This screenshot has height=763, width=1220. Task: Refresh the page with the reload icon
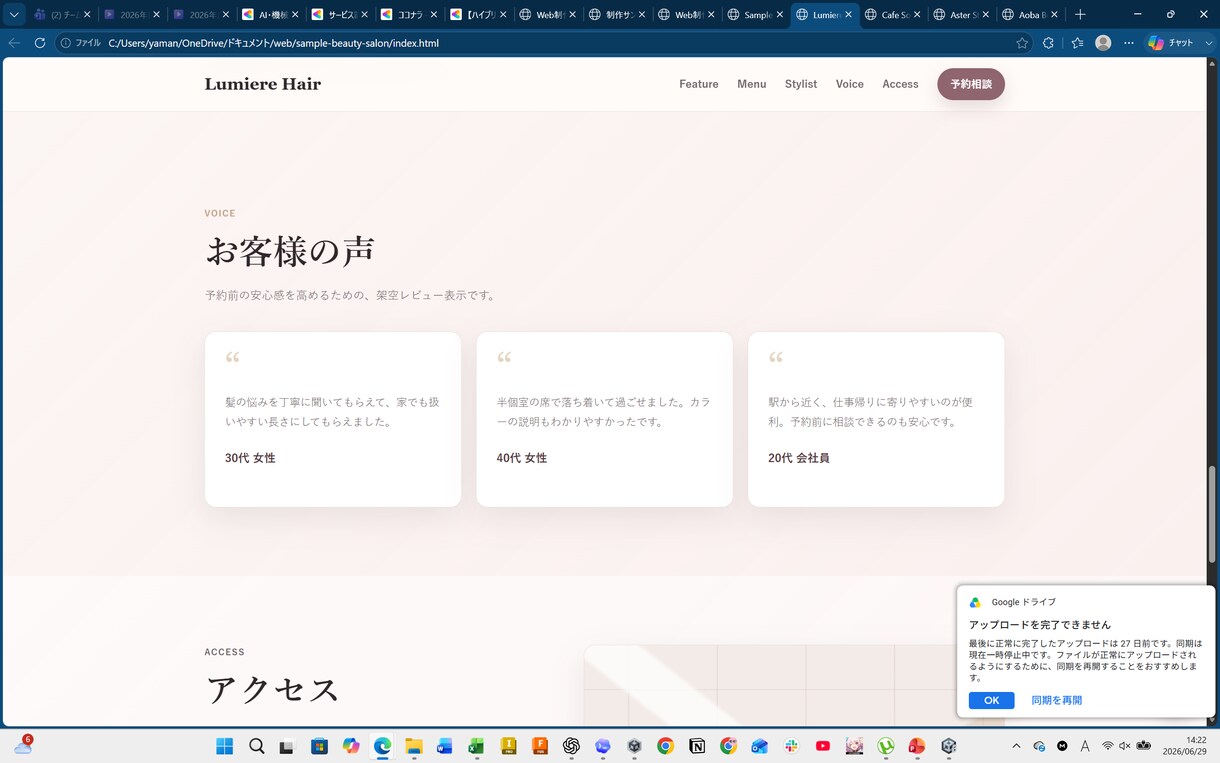point(40,43)
